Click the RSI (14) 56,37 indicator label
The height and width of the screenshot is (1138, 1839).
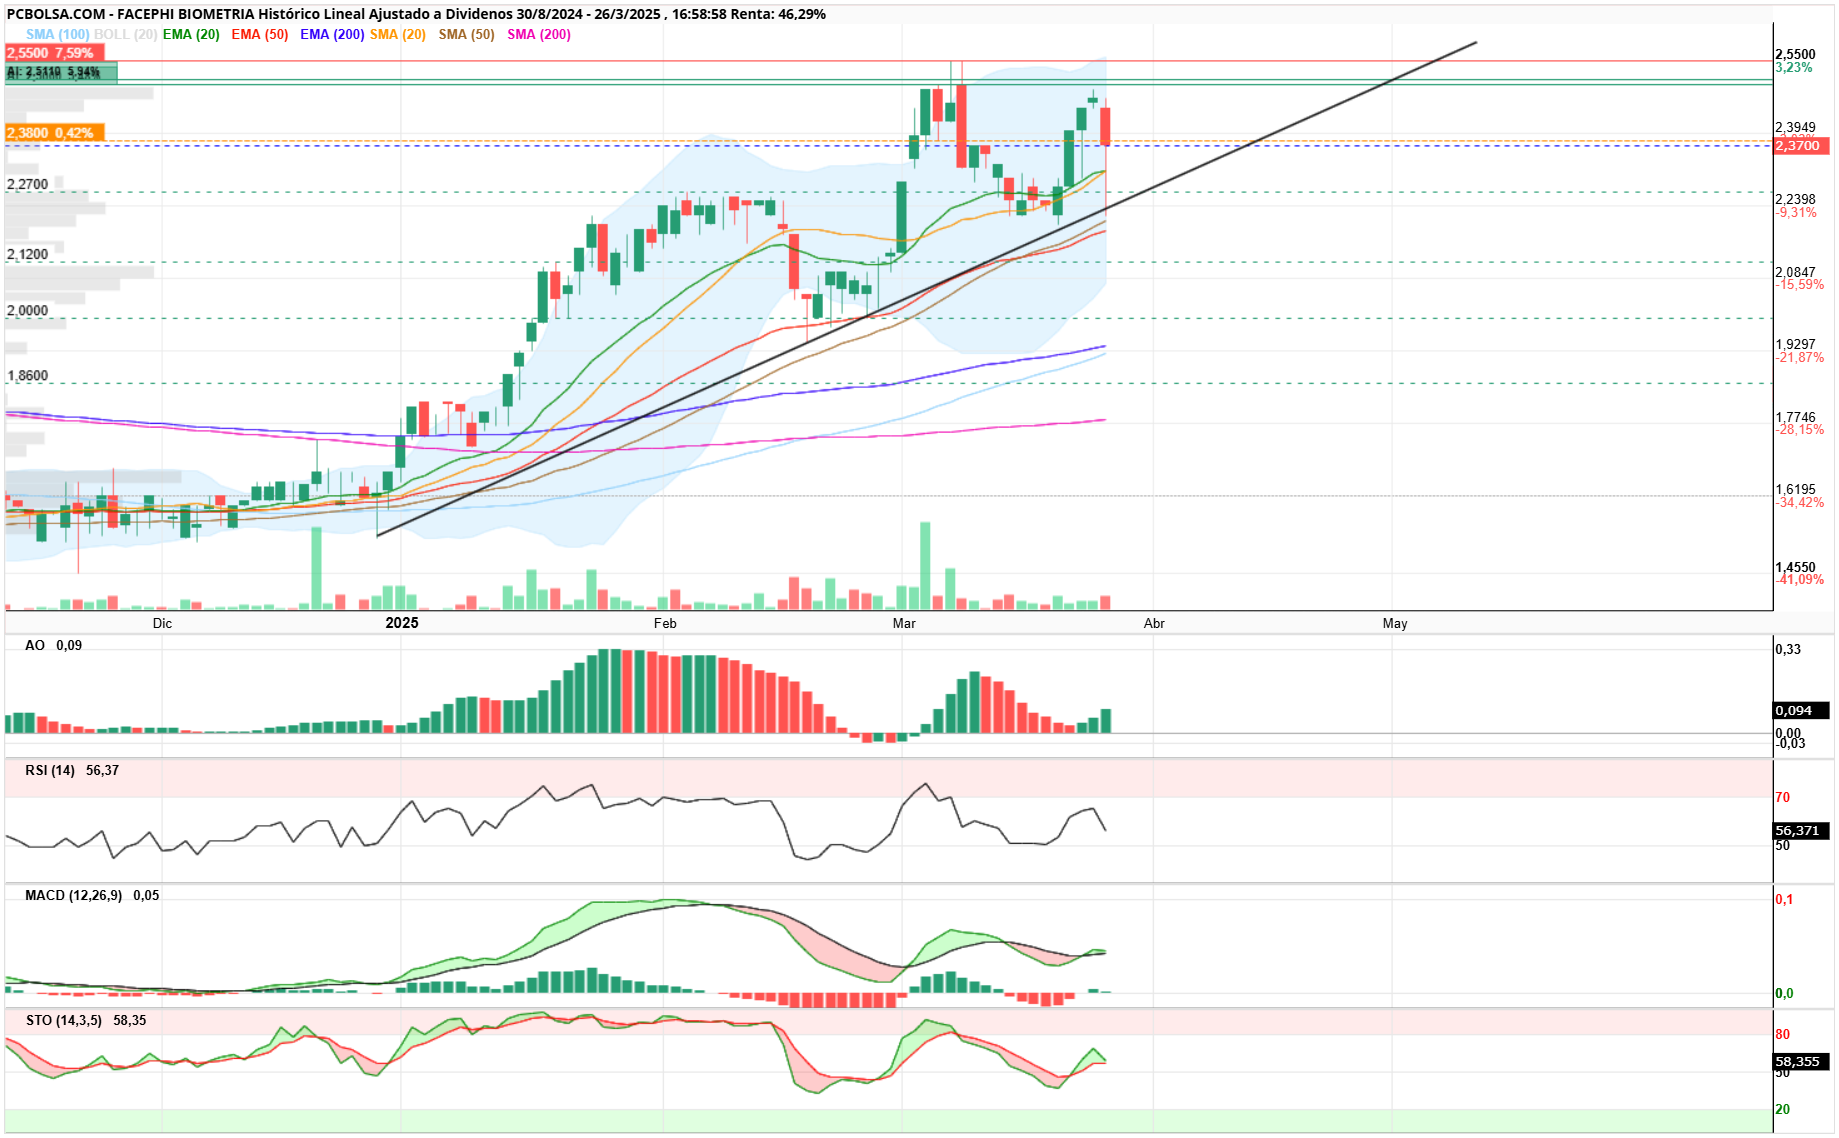72,771
